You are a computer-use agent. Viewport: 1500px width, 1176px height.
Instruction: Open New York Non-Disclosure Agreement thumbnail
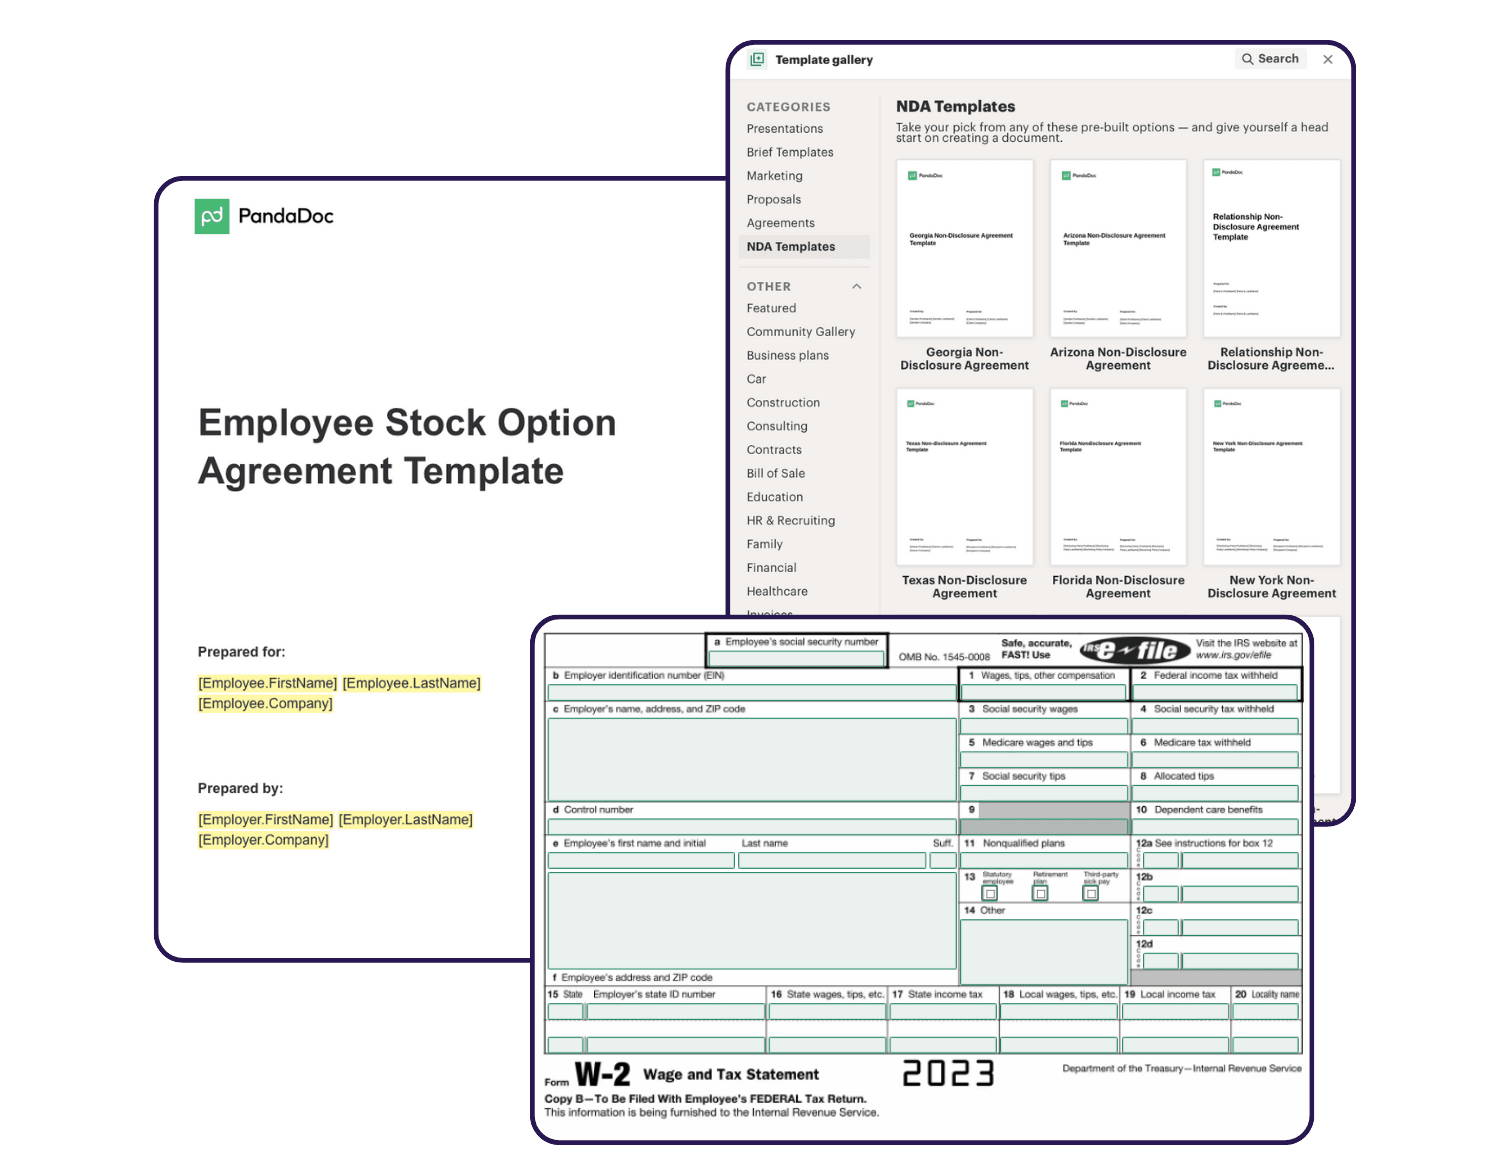[x=1272, y=477]
